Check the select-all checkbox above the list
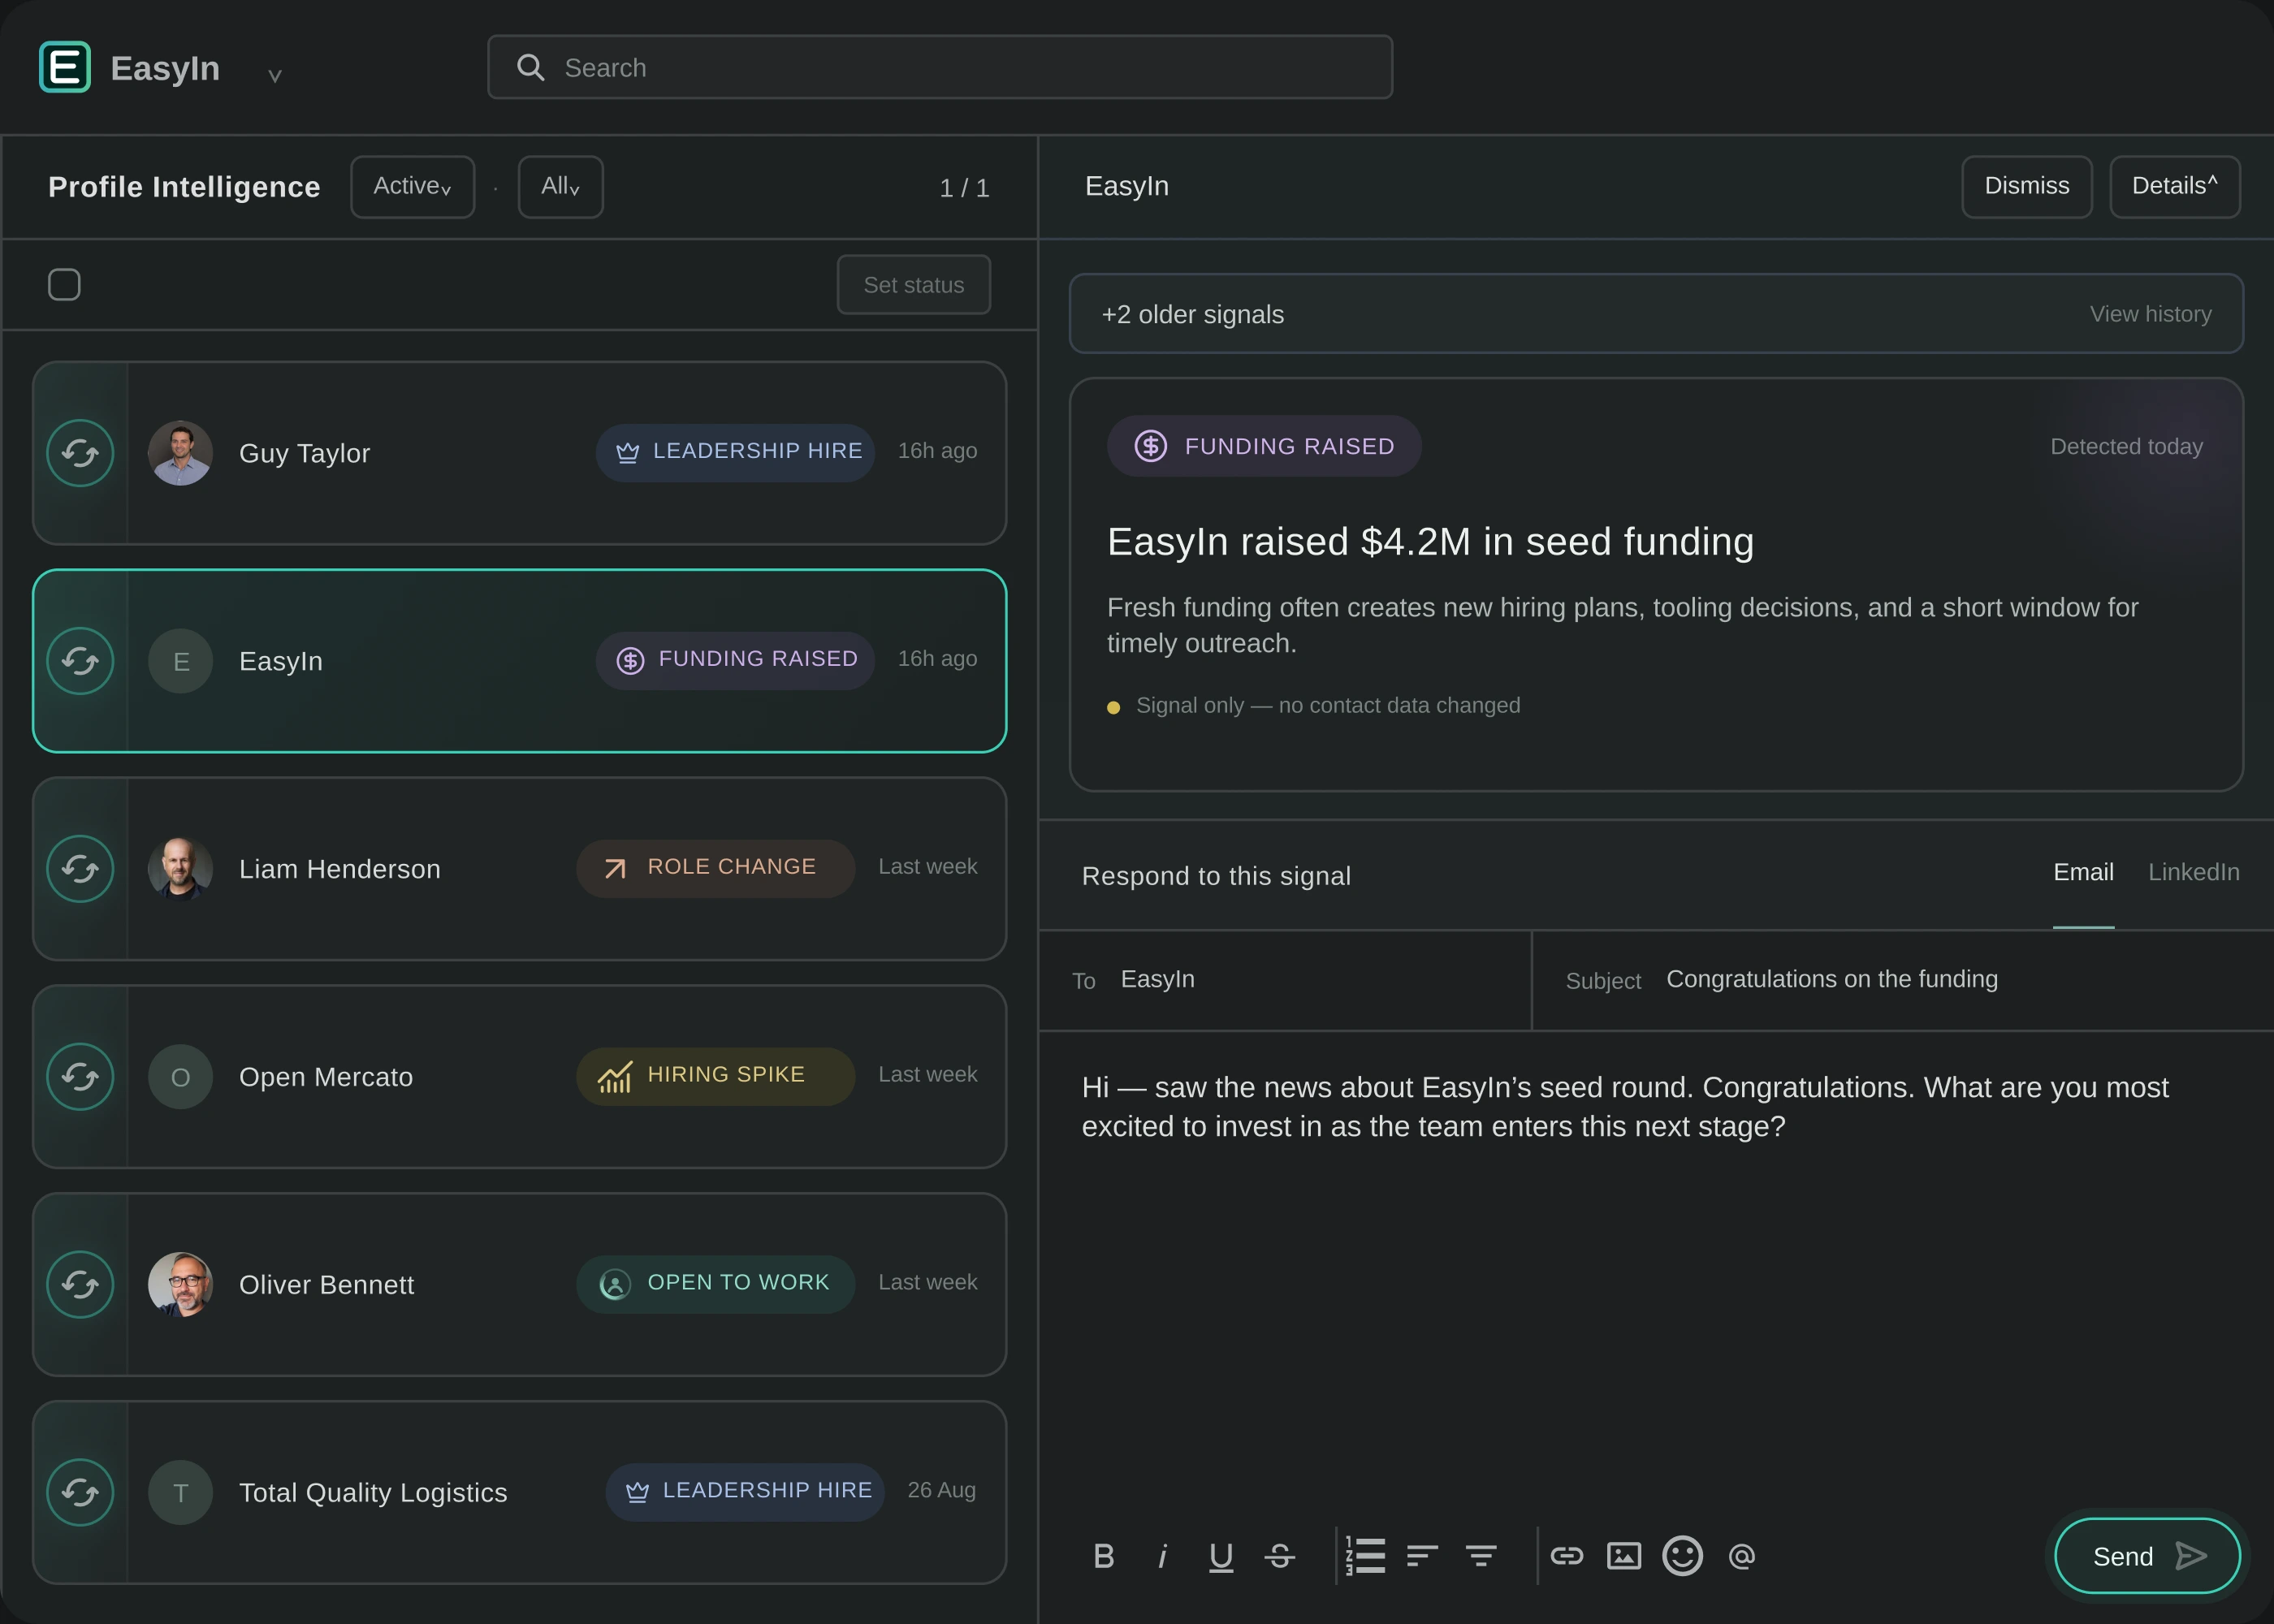The image size is (2274, 1624). point(64,285)
